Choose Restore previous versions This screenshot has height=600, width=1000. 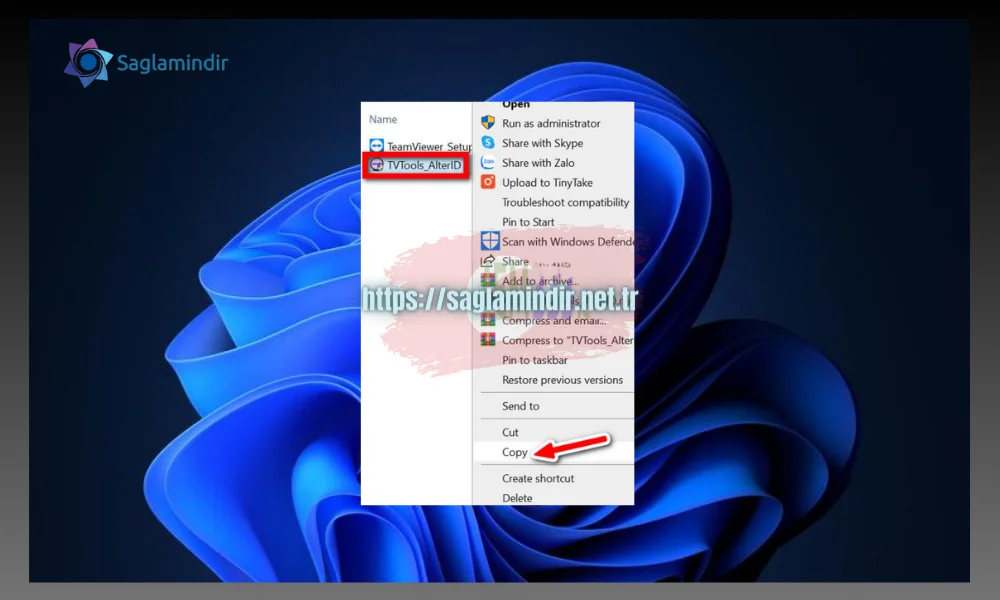pyautogui.click(x=562, y=379)
